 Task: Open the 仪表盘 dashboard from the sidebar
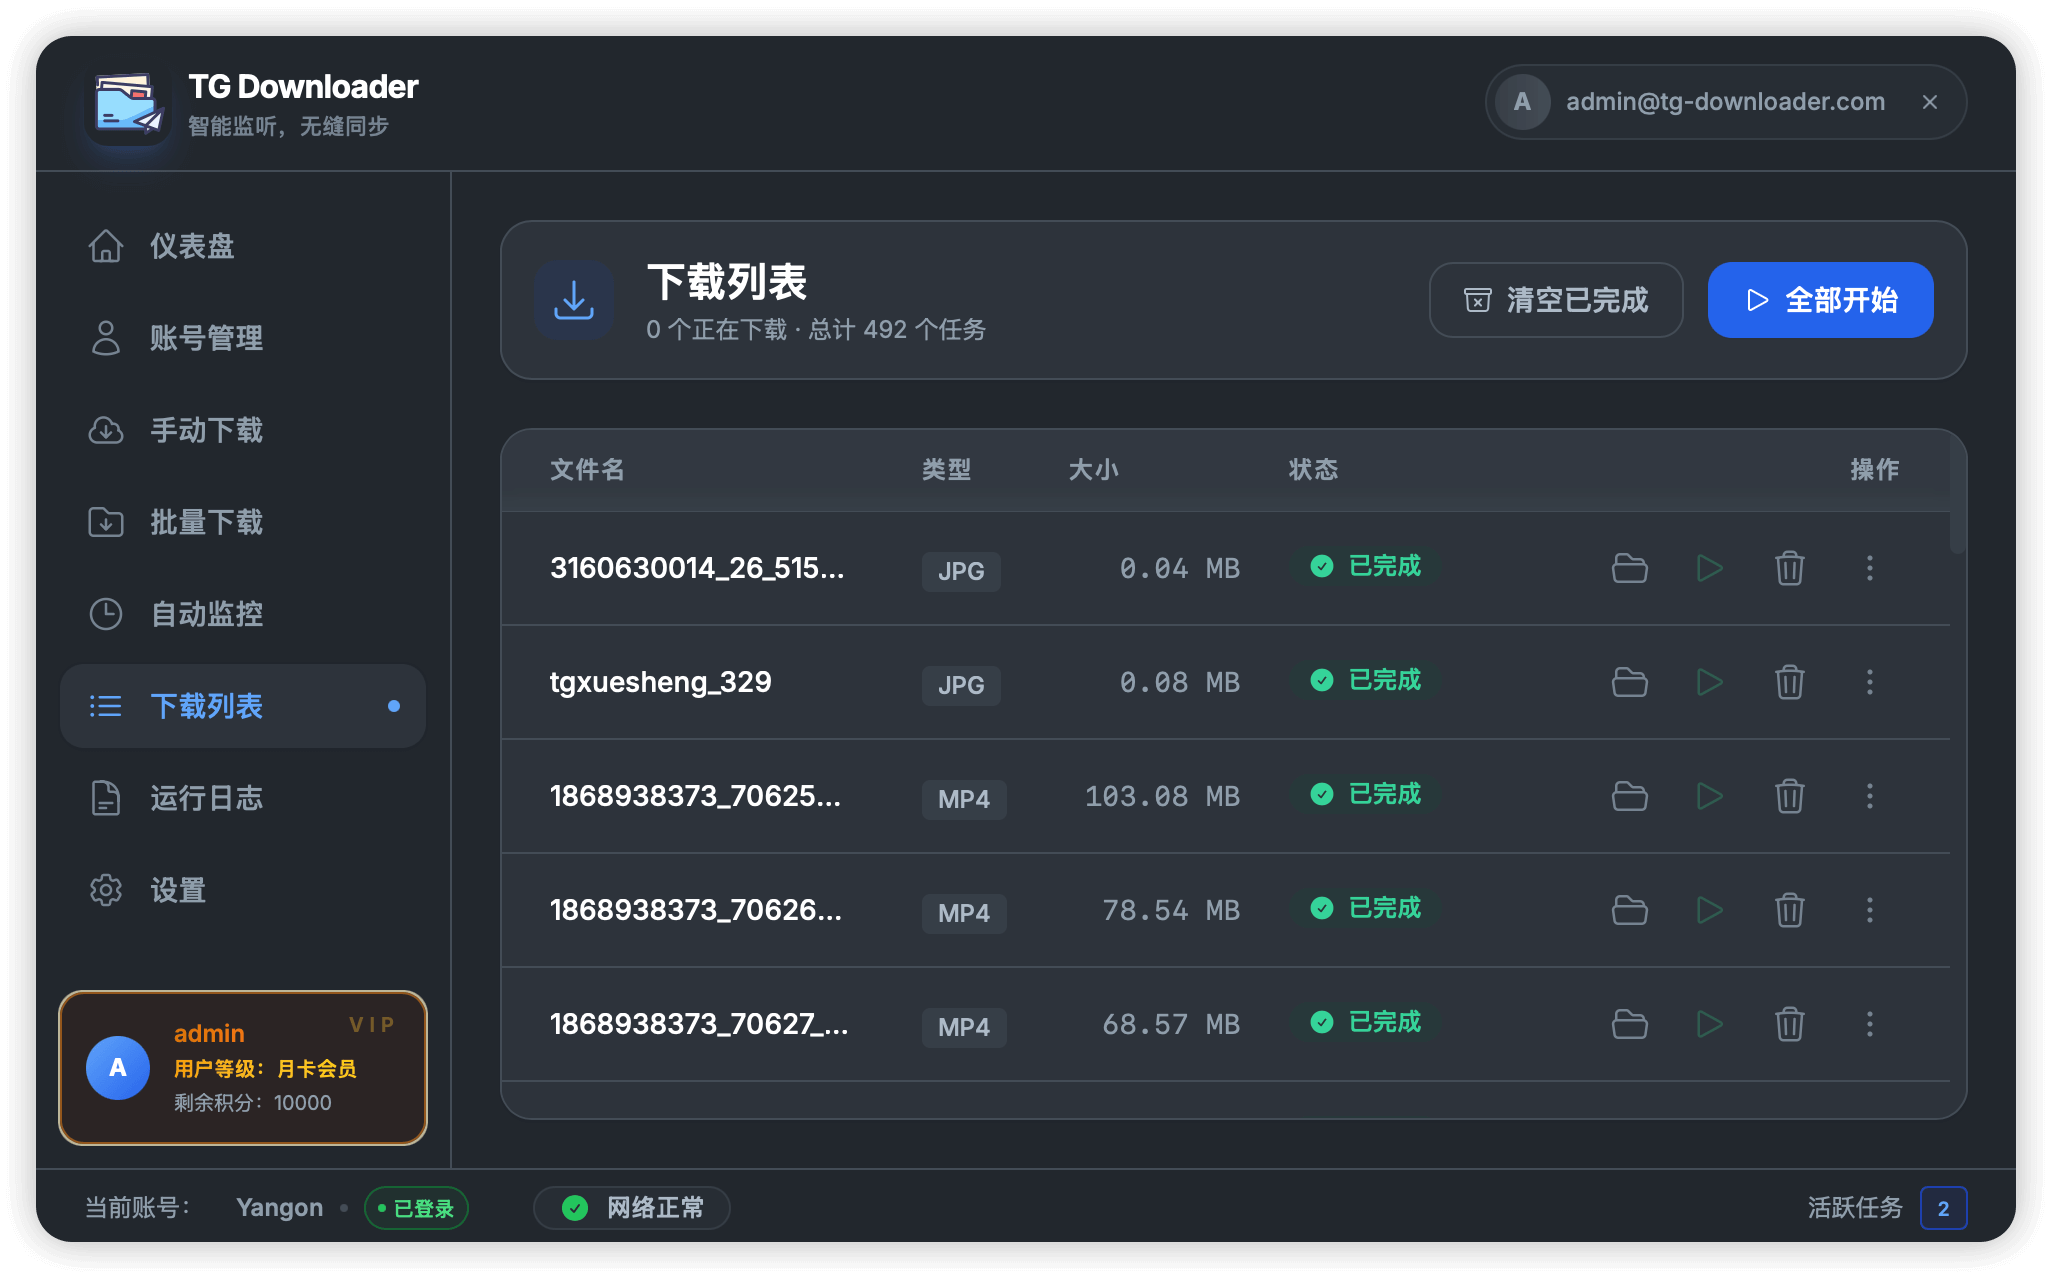click(x=192, y=246)
